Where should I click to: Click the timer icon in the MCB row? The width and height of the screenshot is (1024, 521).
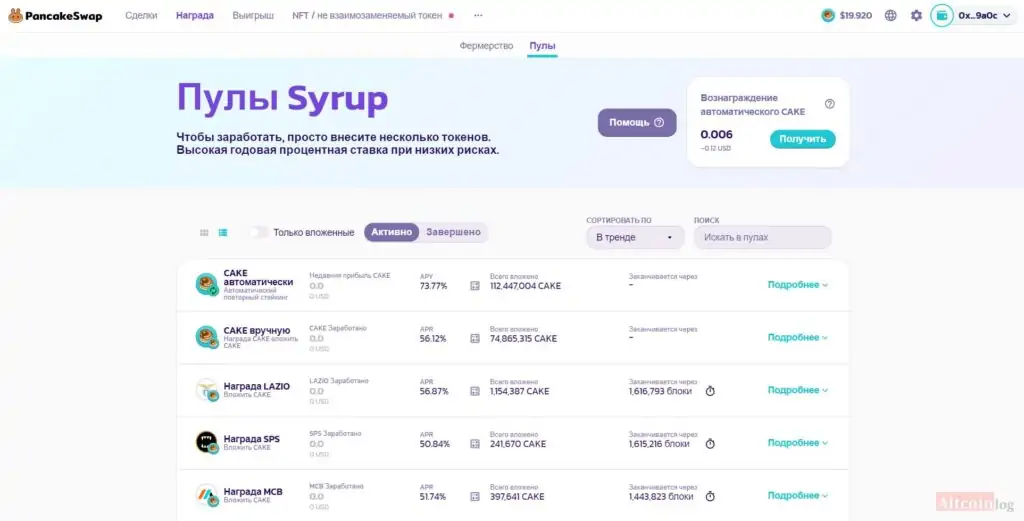[x=710, y=496]
